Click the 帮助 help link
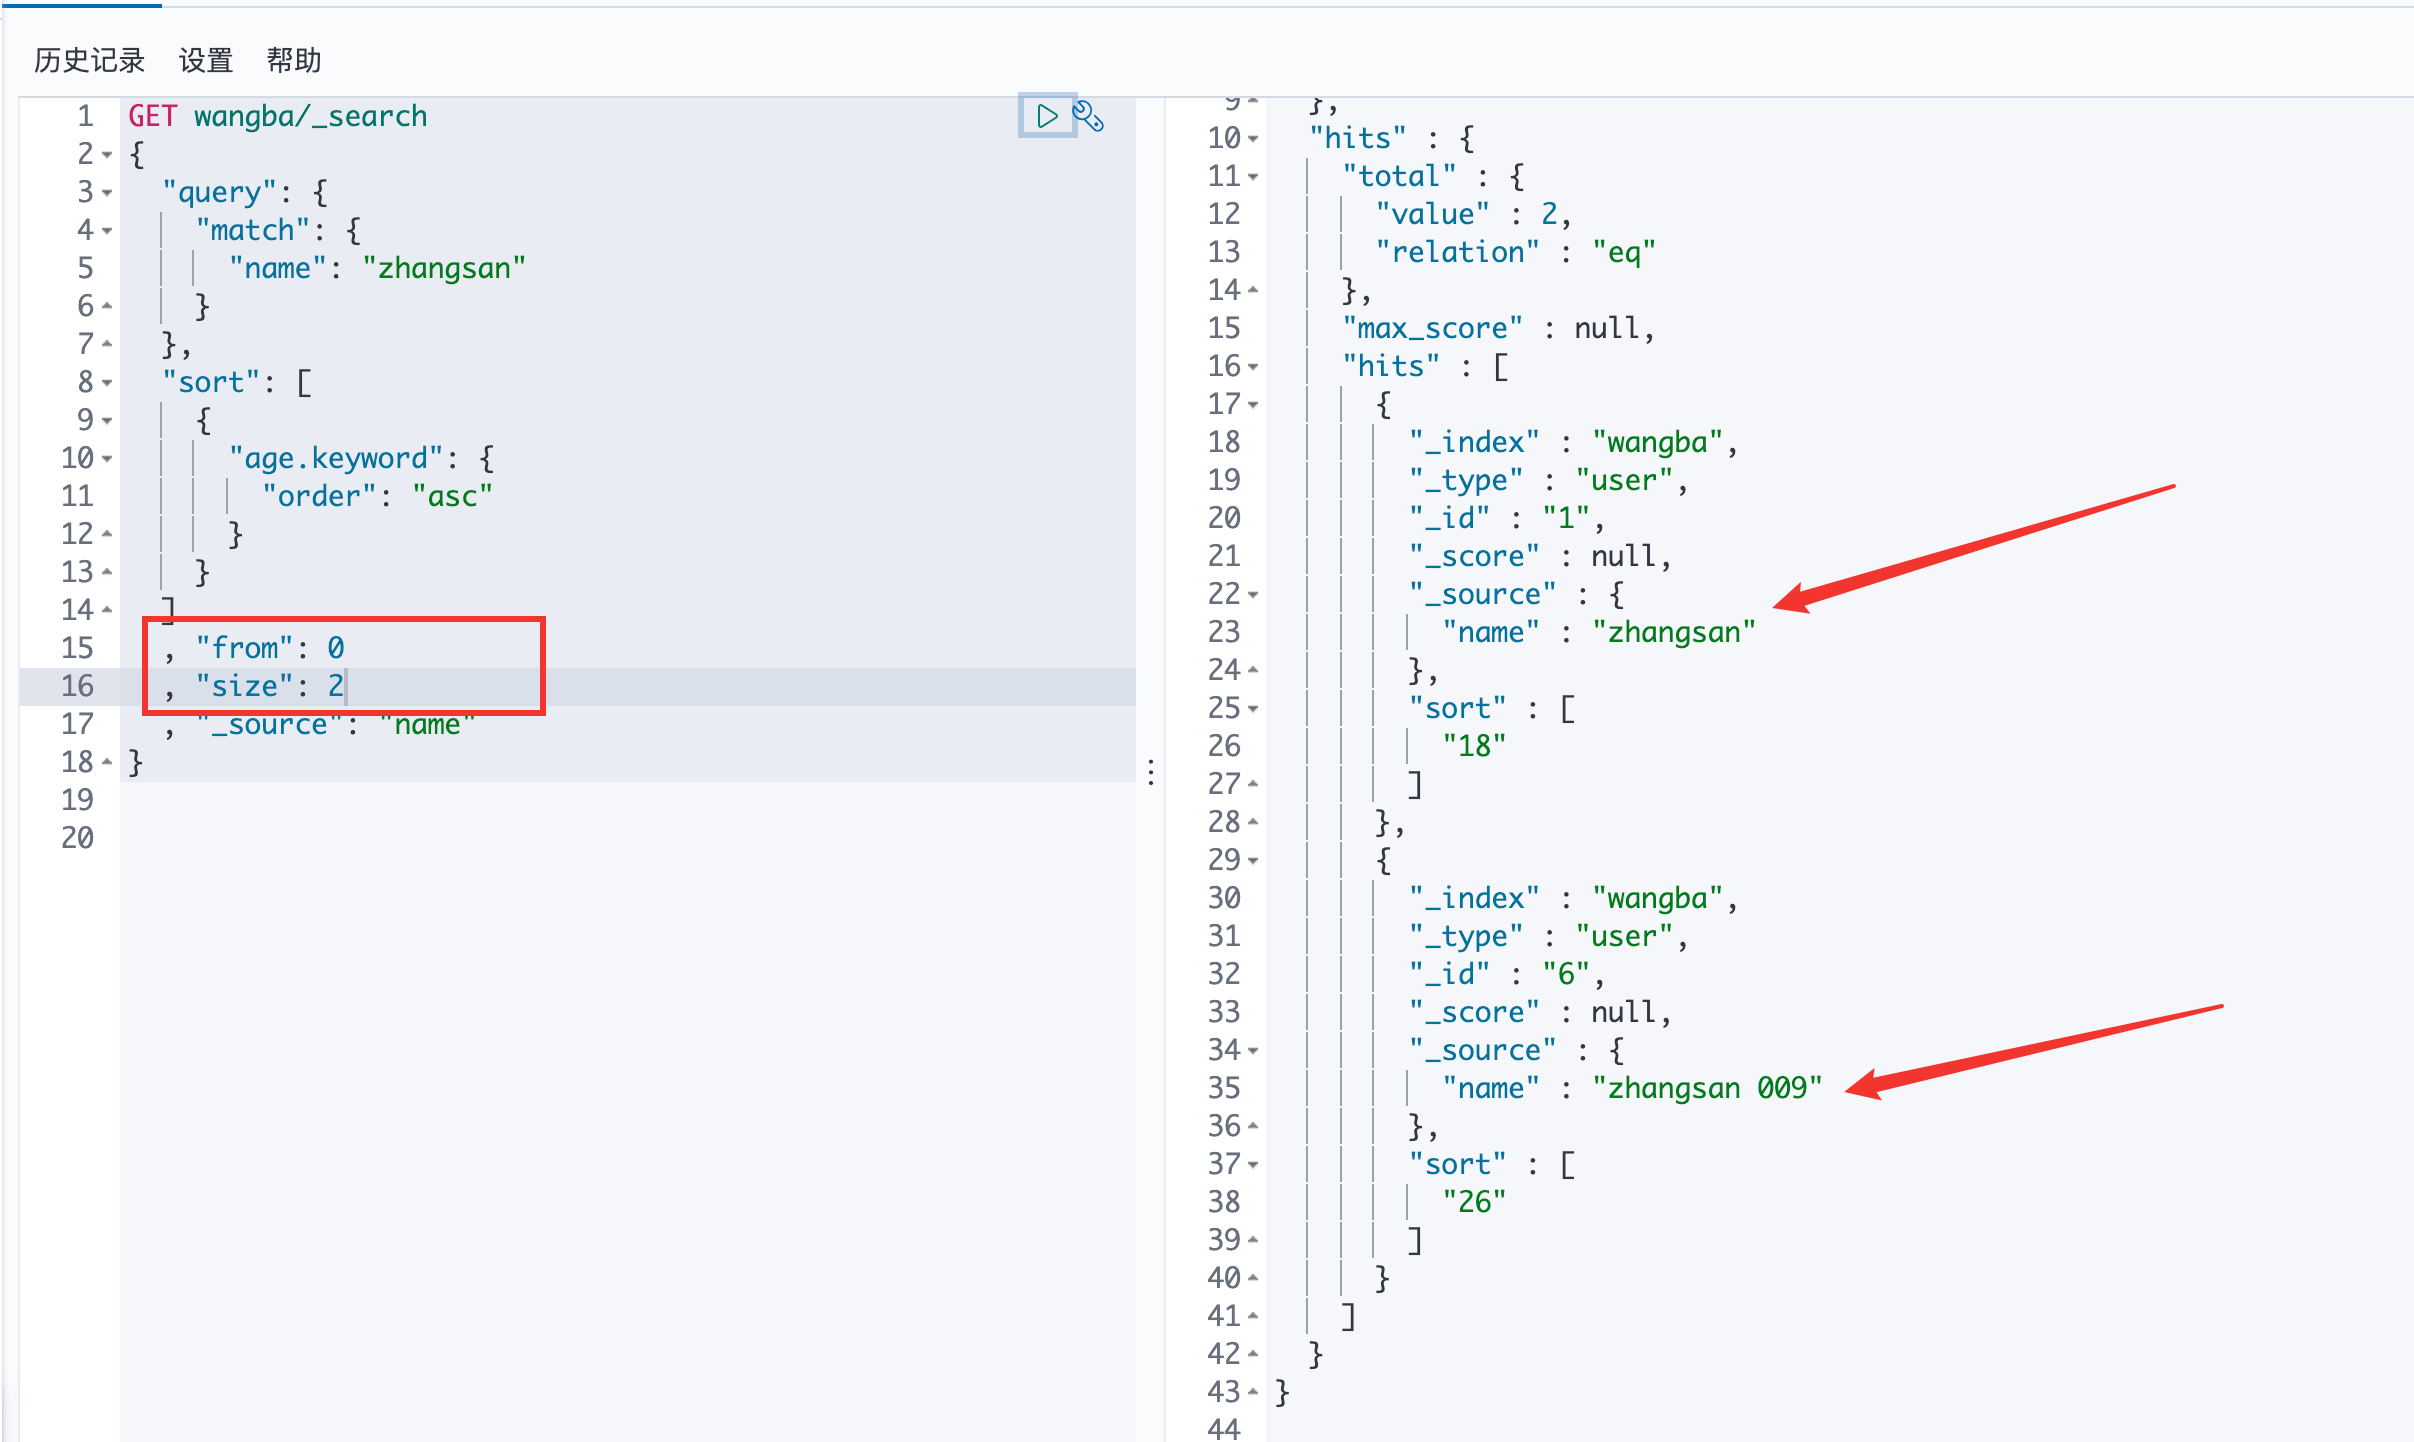2414x1442 pixels. pos(293,61)
